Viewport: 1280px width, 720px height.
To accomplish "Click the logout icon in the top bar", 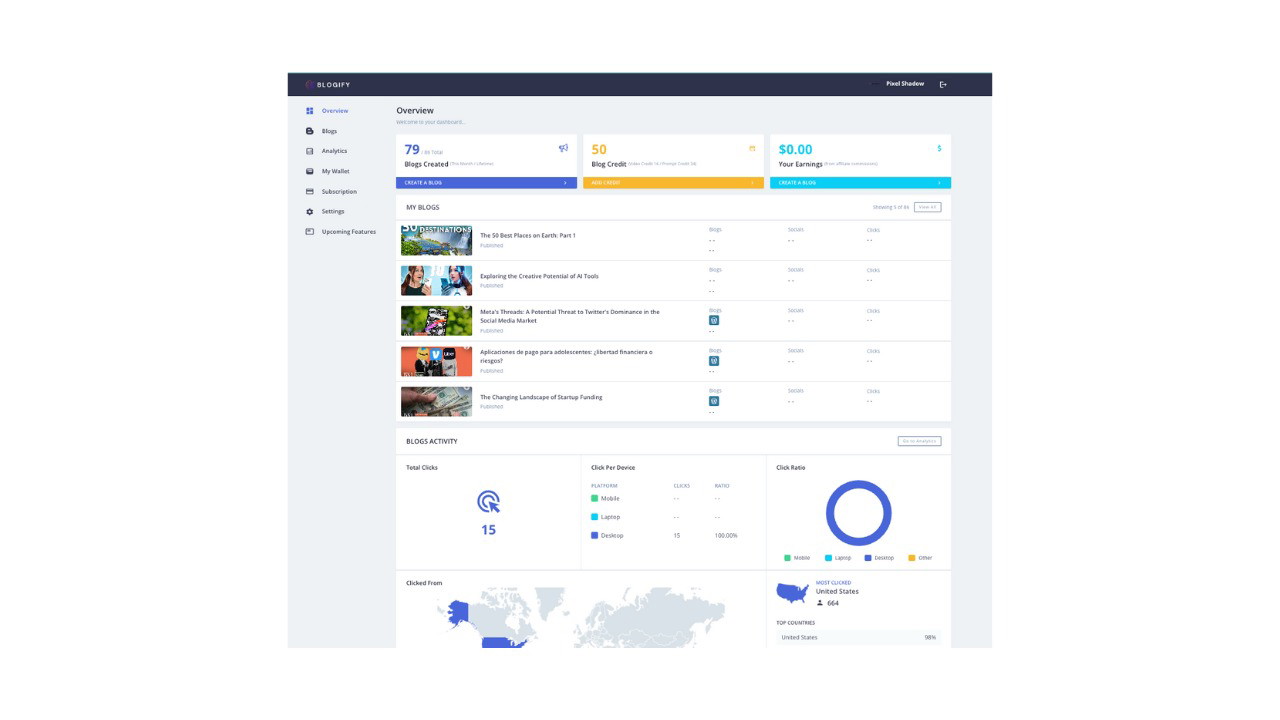I will click(x=941, y=84).
